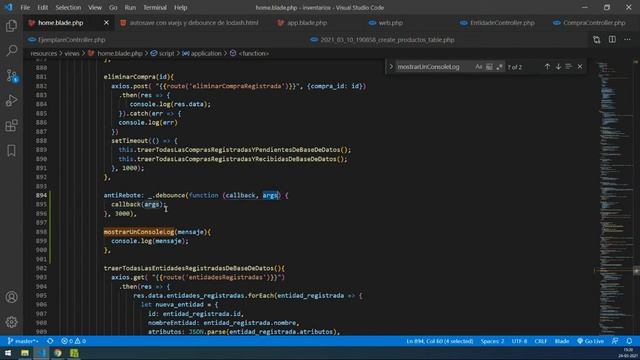Toggle Use Regular Expression in find widget

pyautogui.click(x=499, y=67)
